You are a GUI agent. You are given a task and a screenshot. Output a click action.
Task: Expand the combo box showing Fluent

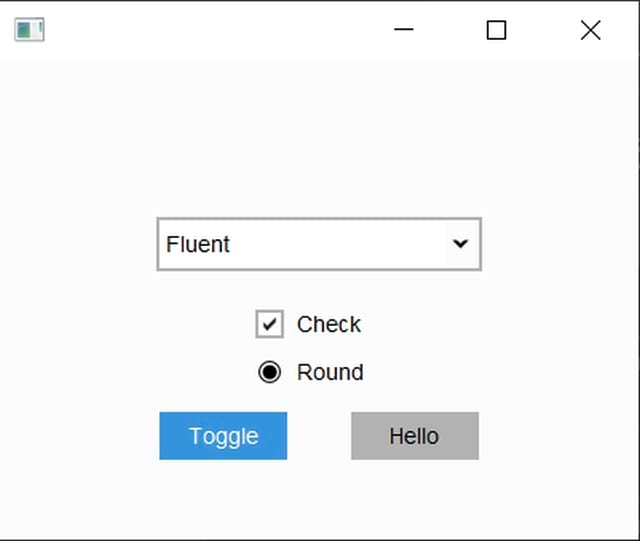pos(319,244)
